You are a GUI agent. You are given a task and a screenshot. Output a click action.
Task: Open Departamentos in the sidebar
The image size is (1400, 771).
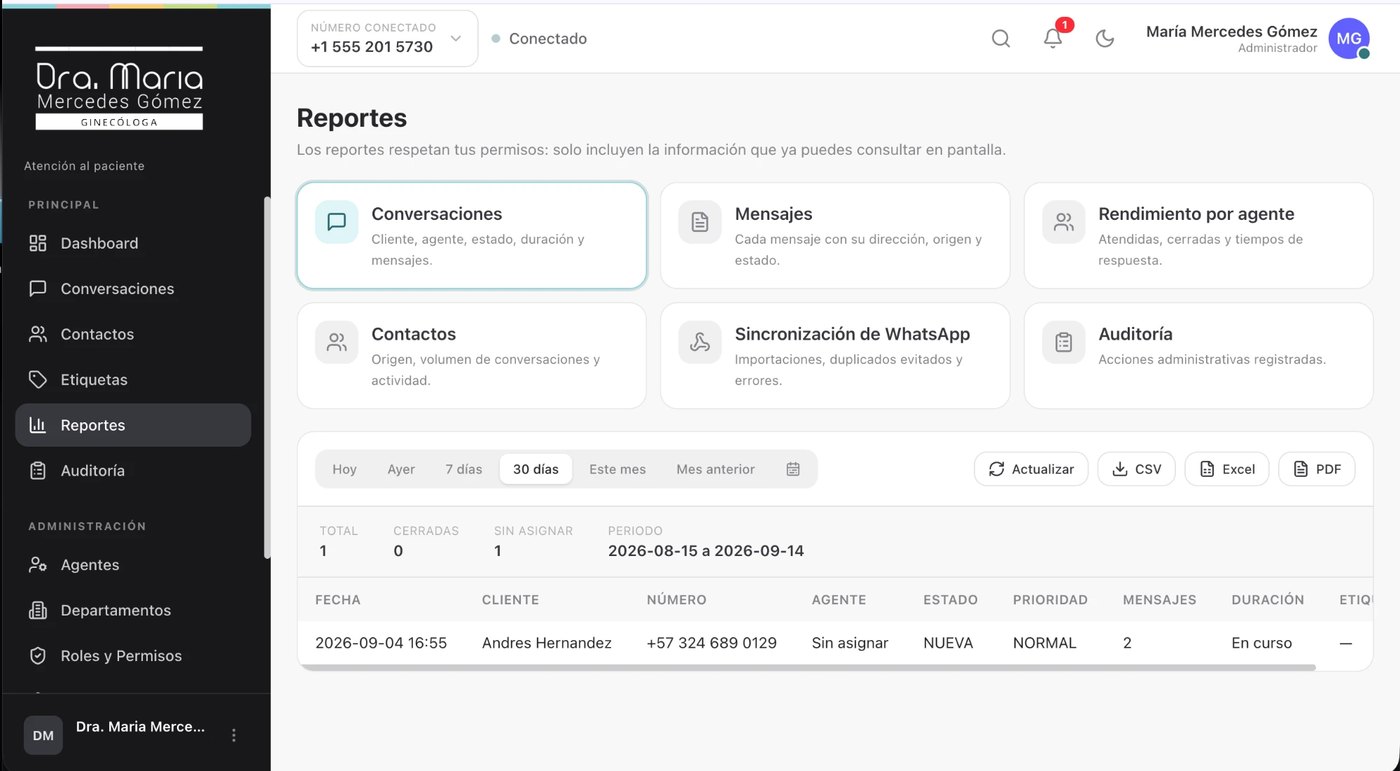point(133,610)
